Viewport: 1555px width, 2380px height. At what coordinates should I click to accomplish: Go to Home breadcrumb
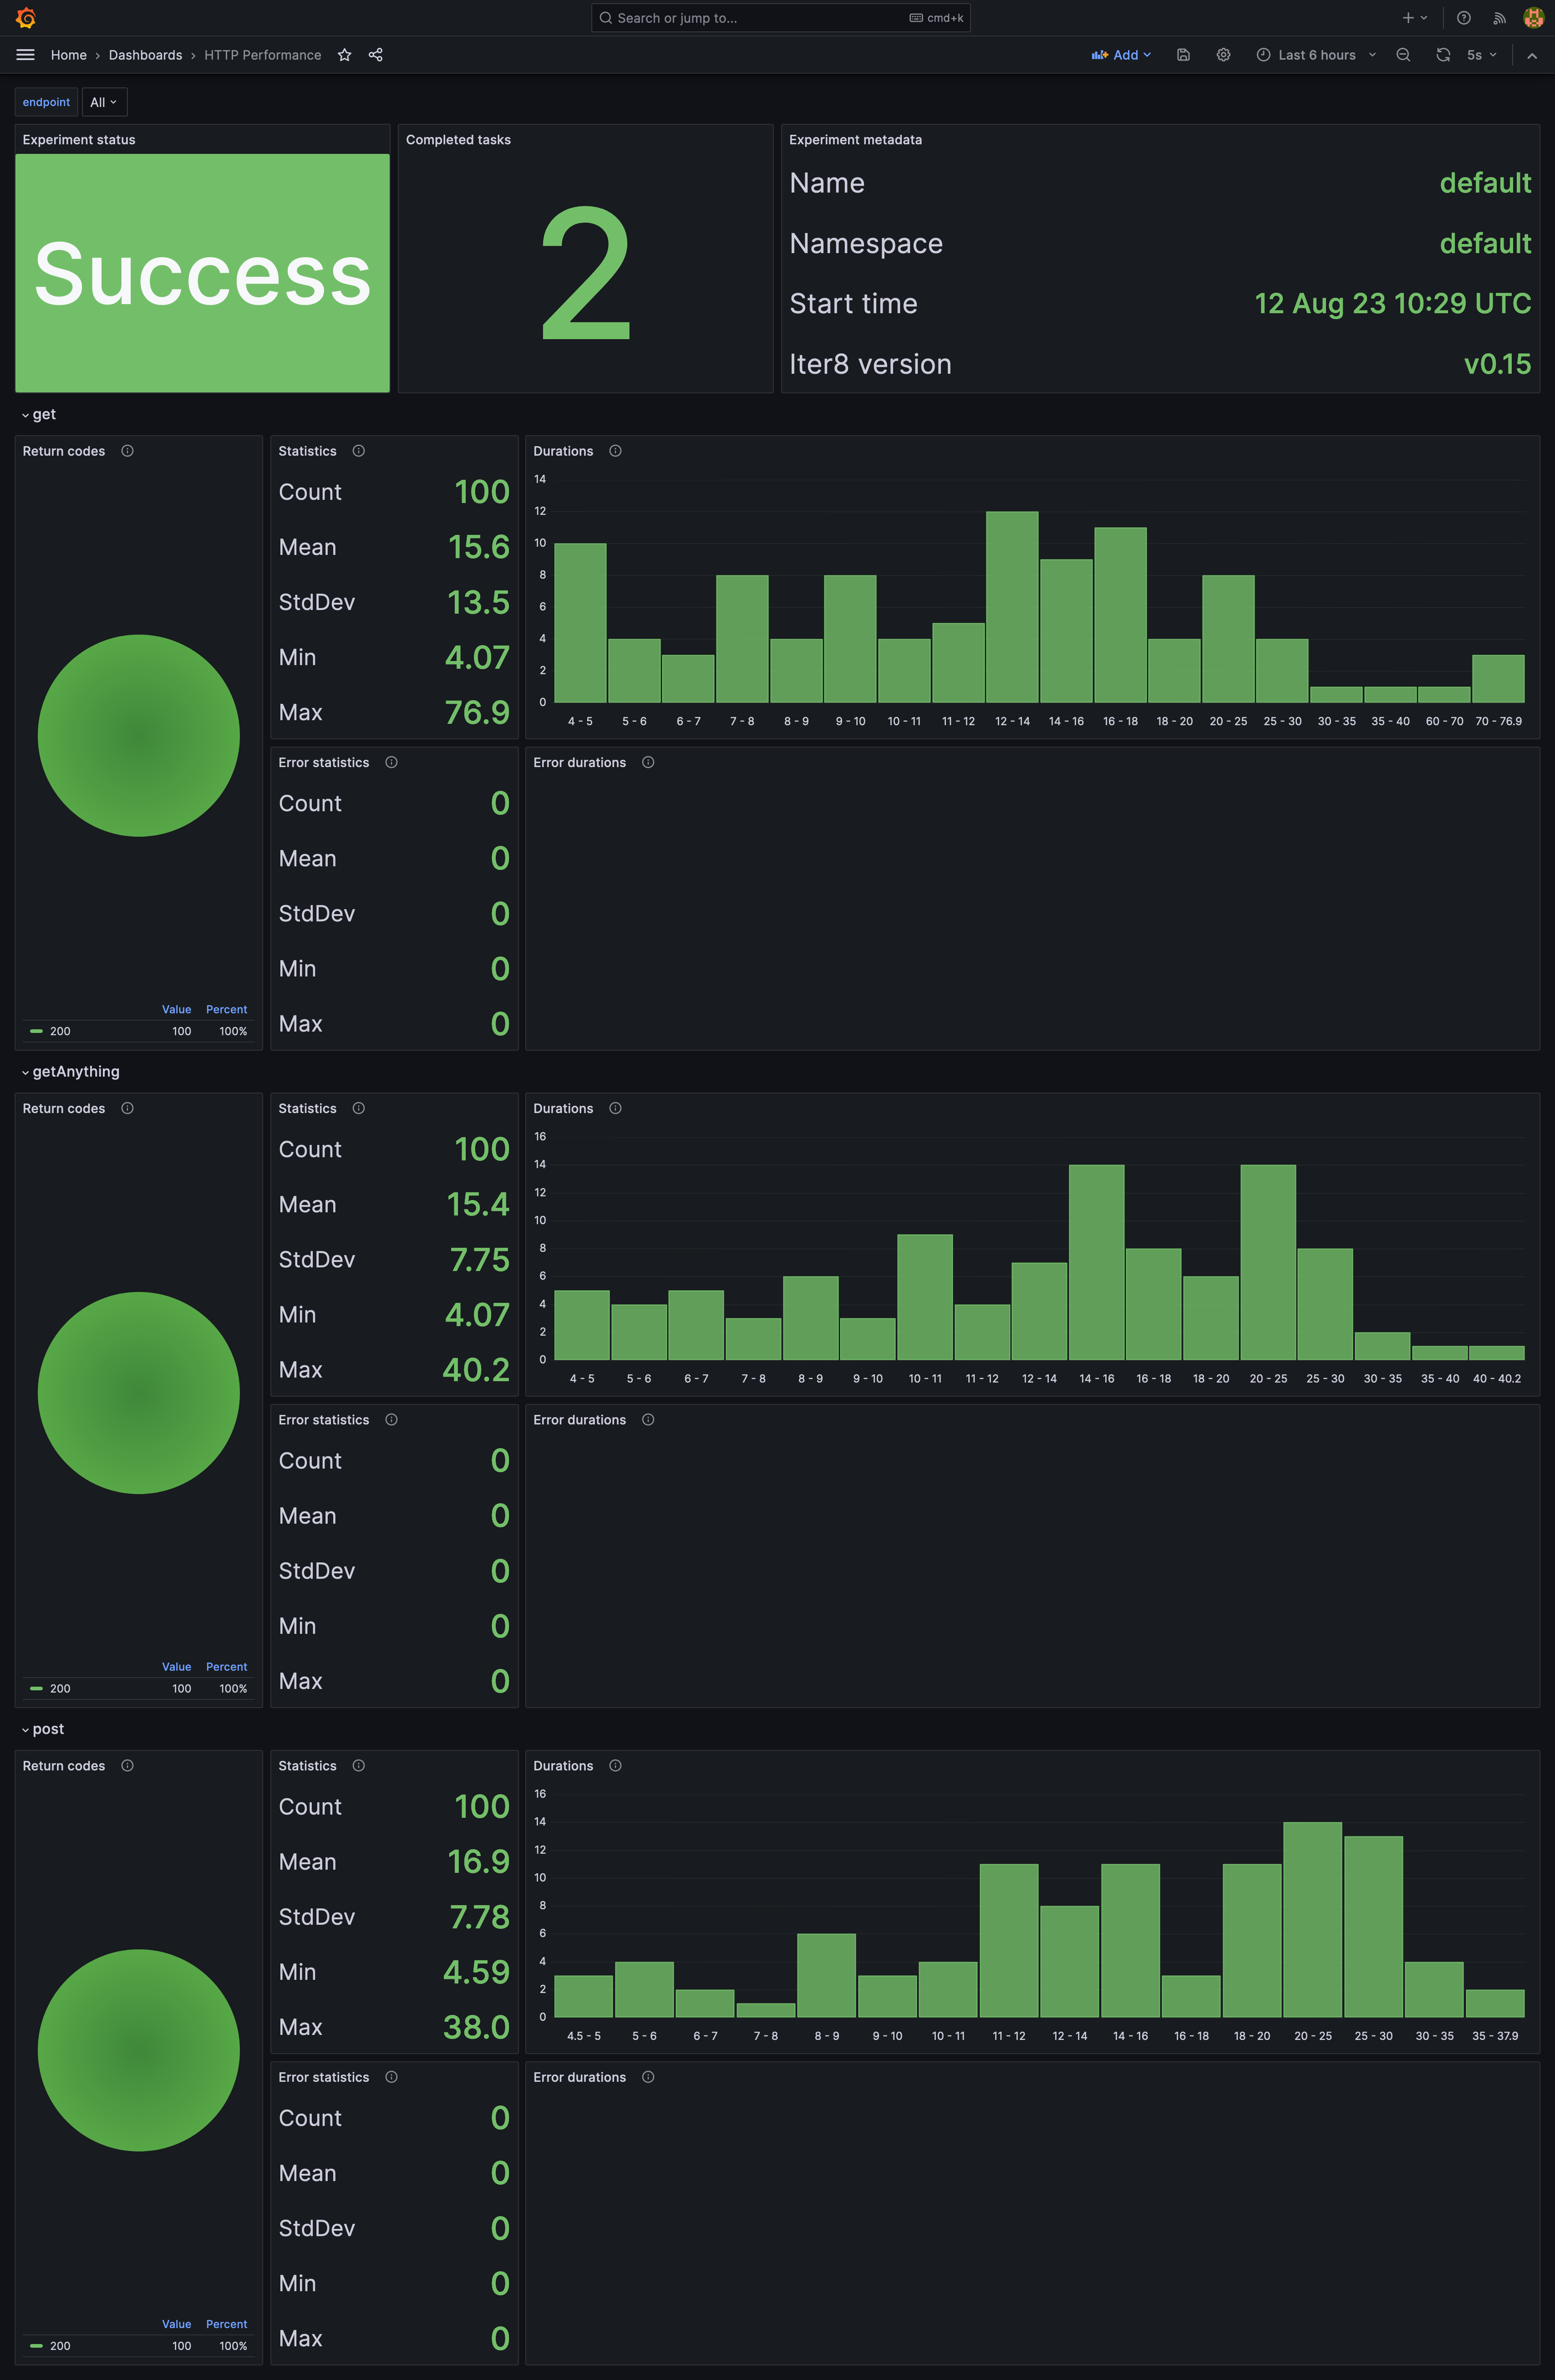coord(69,55)
